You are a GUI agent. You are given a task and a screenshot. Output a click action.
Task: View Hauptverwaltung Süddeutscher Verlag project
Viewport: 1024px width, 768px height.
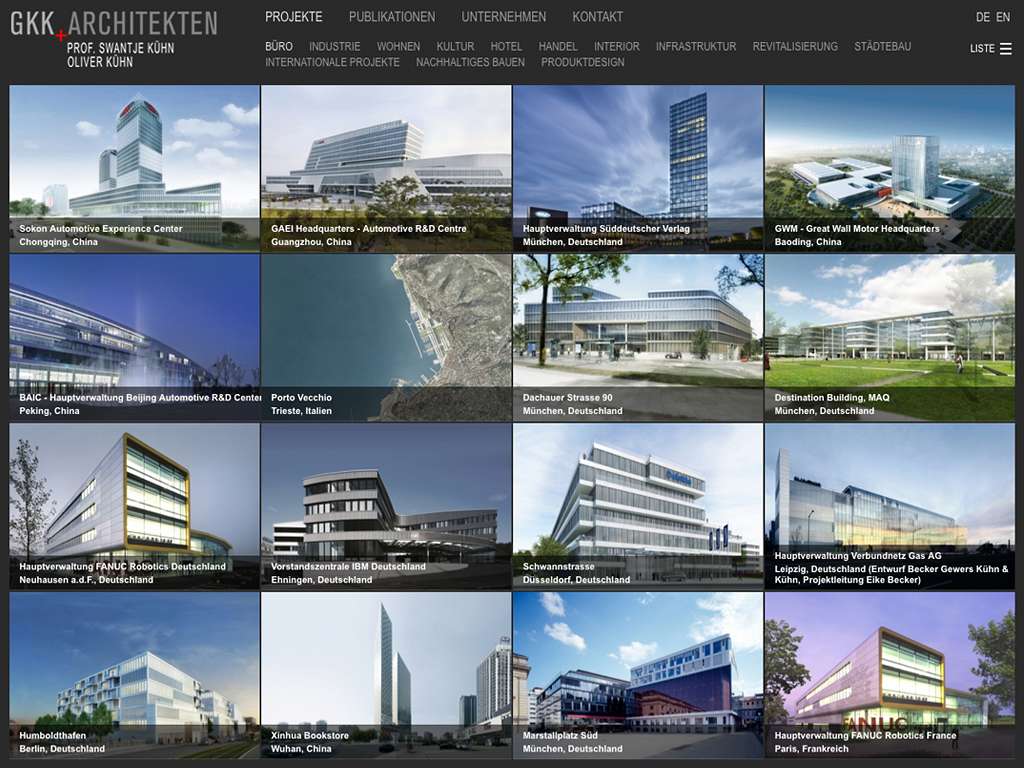638,168
